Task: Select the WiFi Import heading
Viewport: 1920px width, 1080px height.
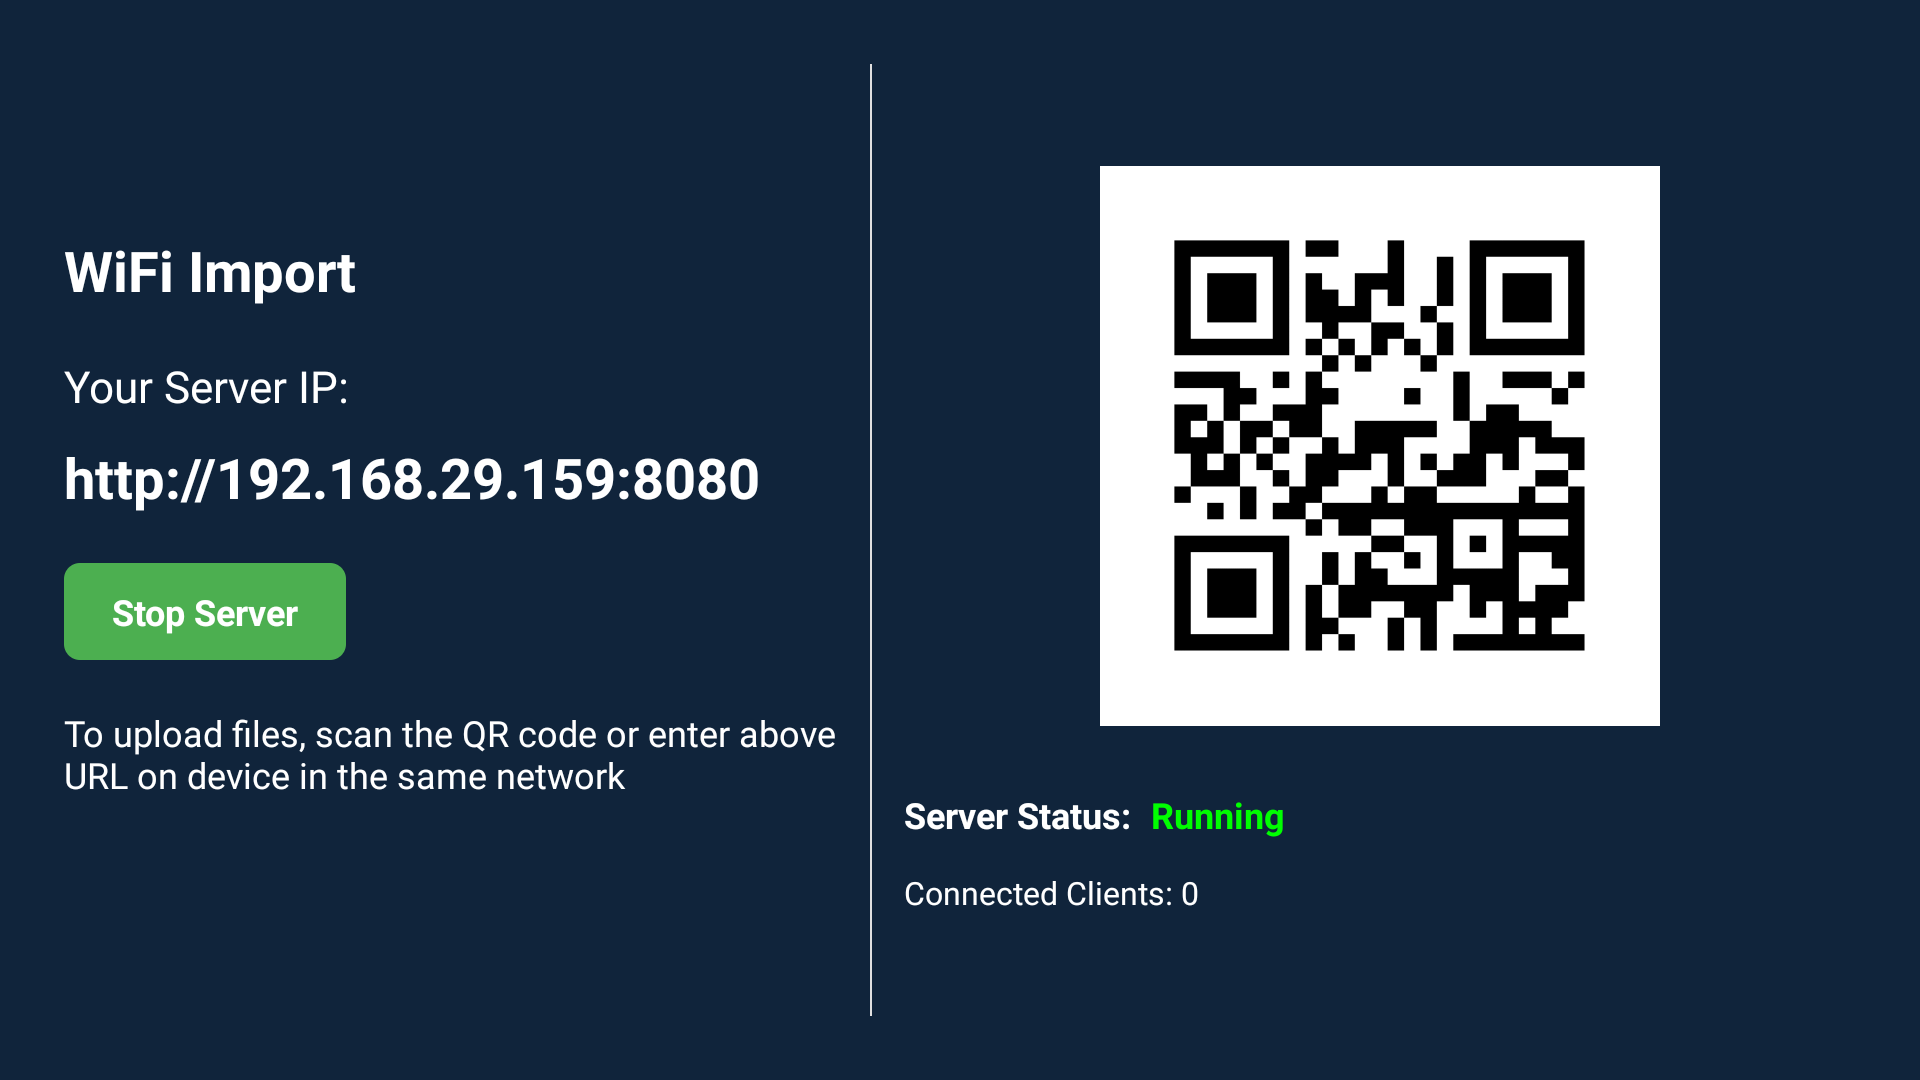Action: point(210,272)
